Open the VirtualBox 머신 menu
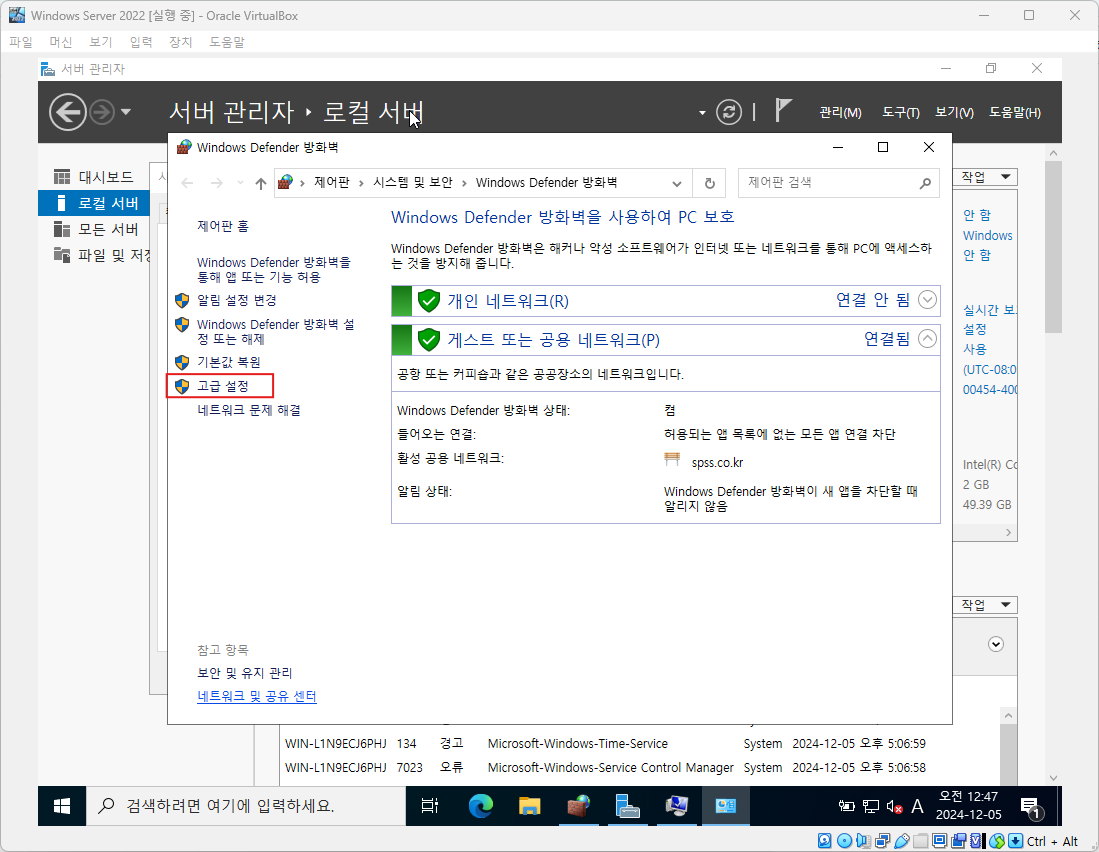The height and width of the screenshot is (852, 1099). tap(60, 42)
